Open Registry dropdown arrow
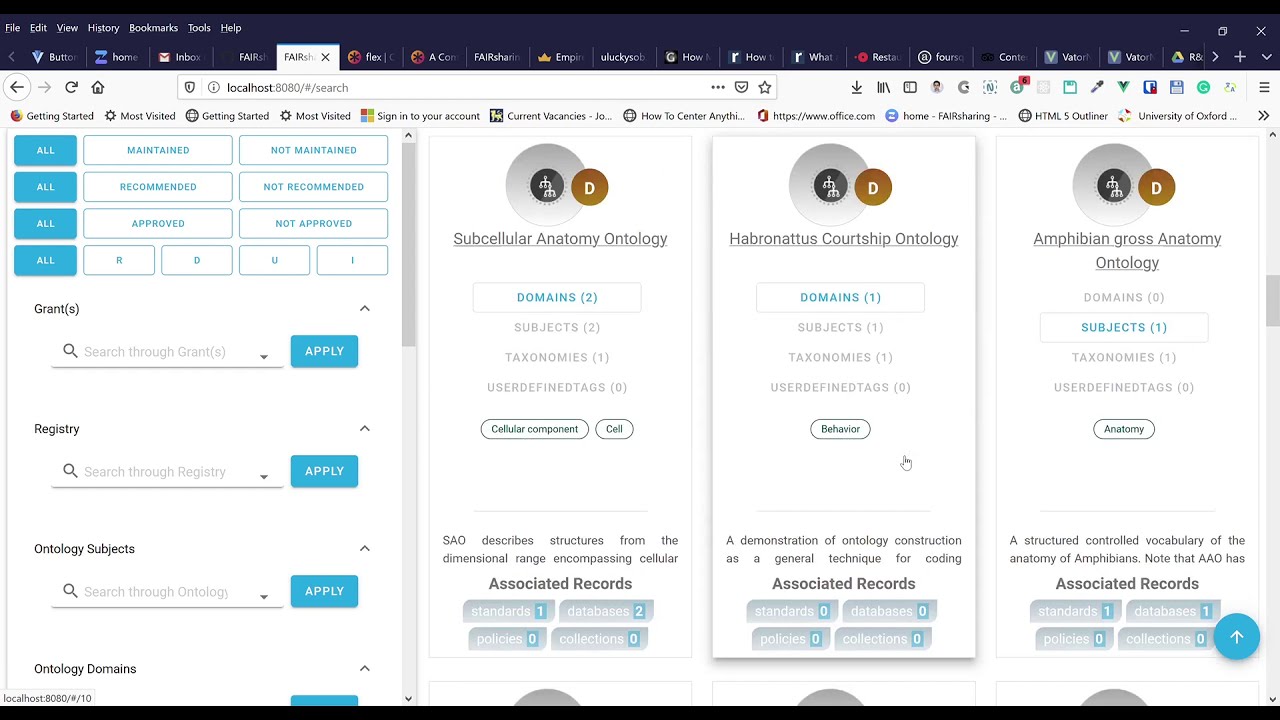The width and height of the screenshot is (1280, 720). [264, 477]
